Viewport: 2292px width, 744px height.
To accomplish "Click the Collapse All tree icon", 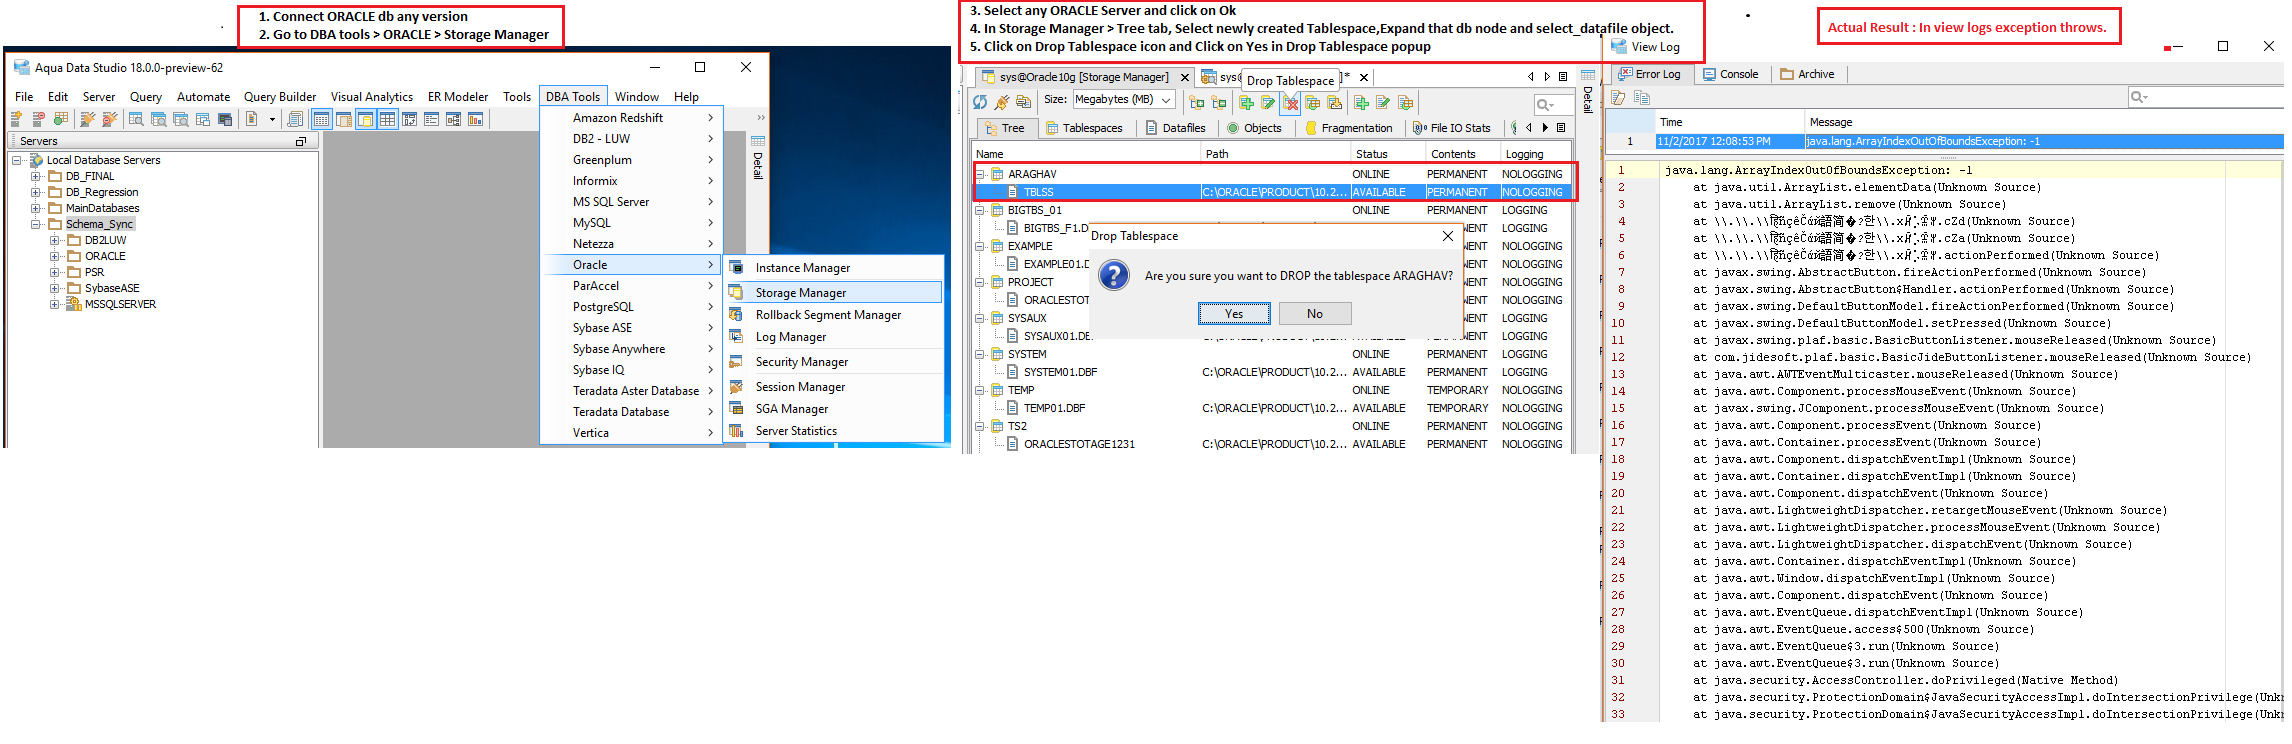I will pos(1219,102).
